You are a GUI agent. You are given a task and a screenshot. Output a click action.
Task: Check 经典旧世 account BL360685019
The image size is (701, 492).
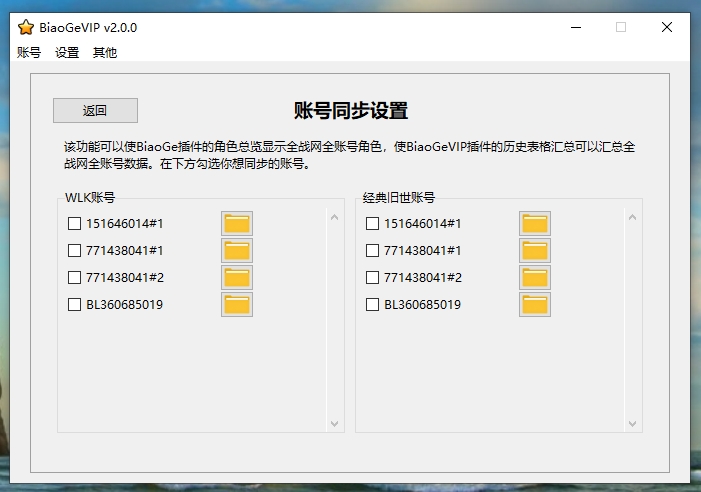(x=372, y=305)
